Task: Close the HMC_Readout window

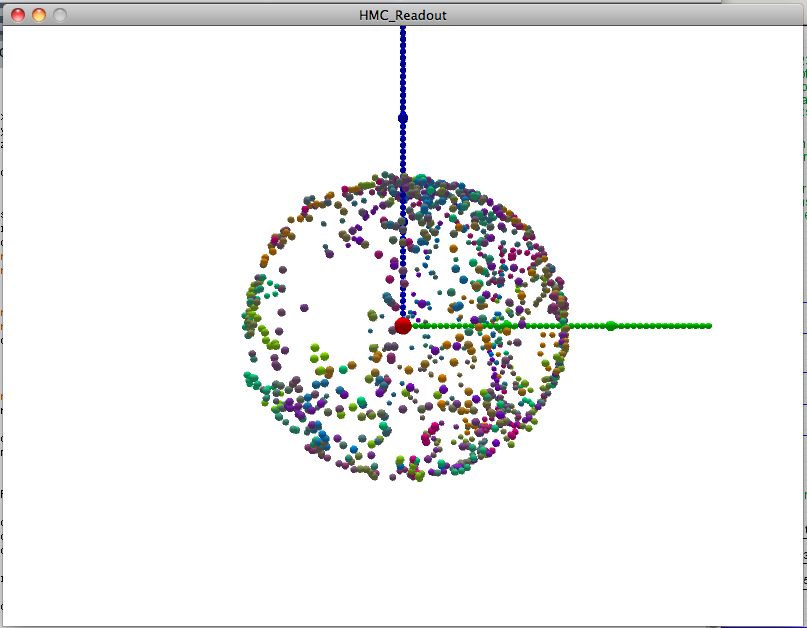Action: click(18, 15)
